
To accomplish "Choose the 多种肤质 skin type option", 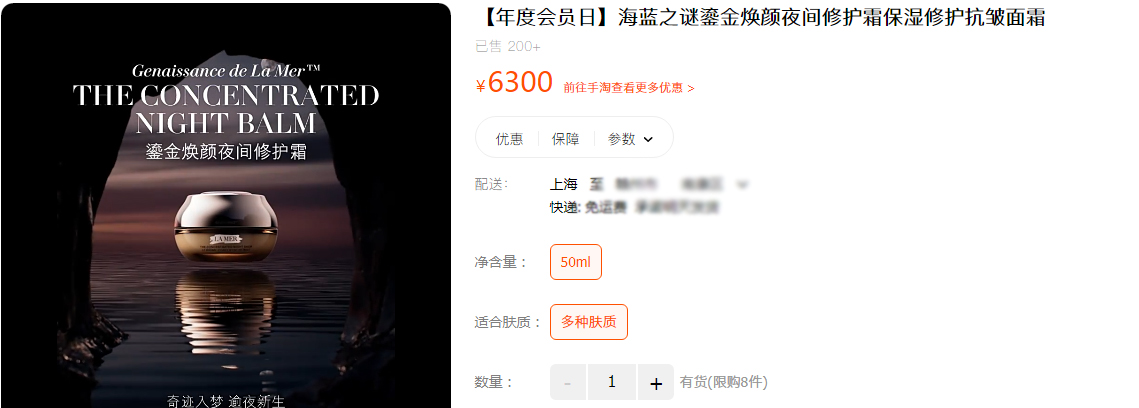I will [589, 322].
